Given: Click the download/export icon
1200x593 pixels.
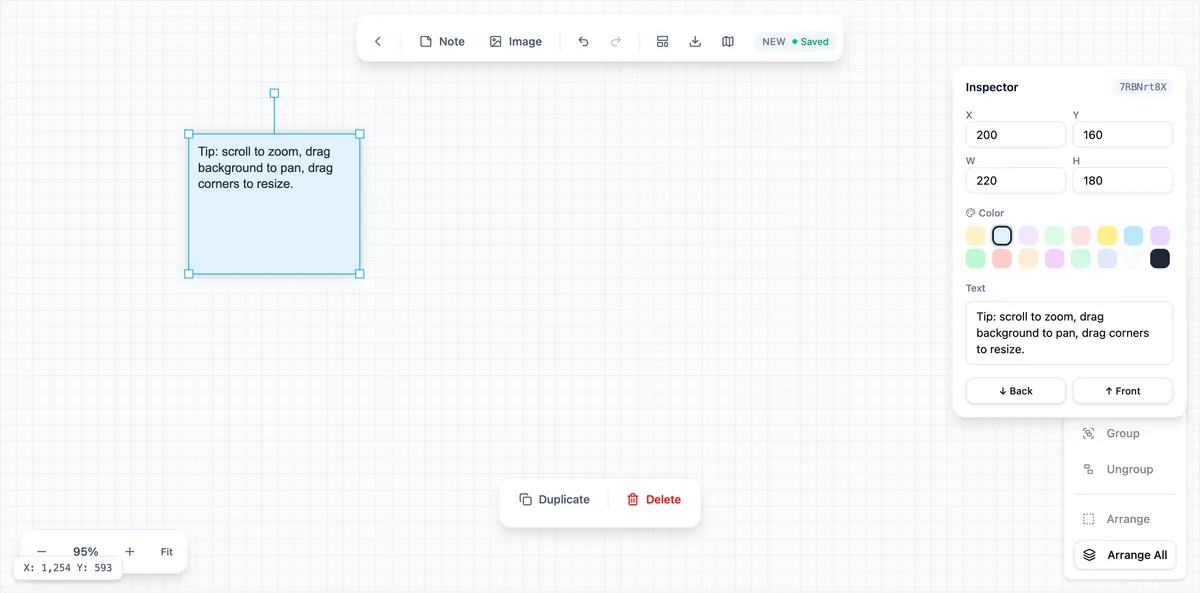Looking at the screenshot, I should (695, 42).
